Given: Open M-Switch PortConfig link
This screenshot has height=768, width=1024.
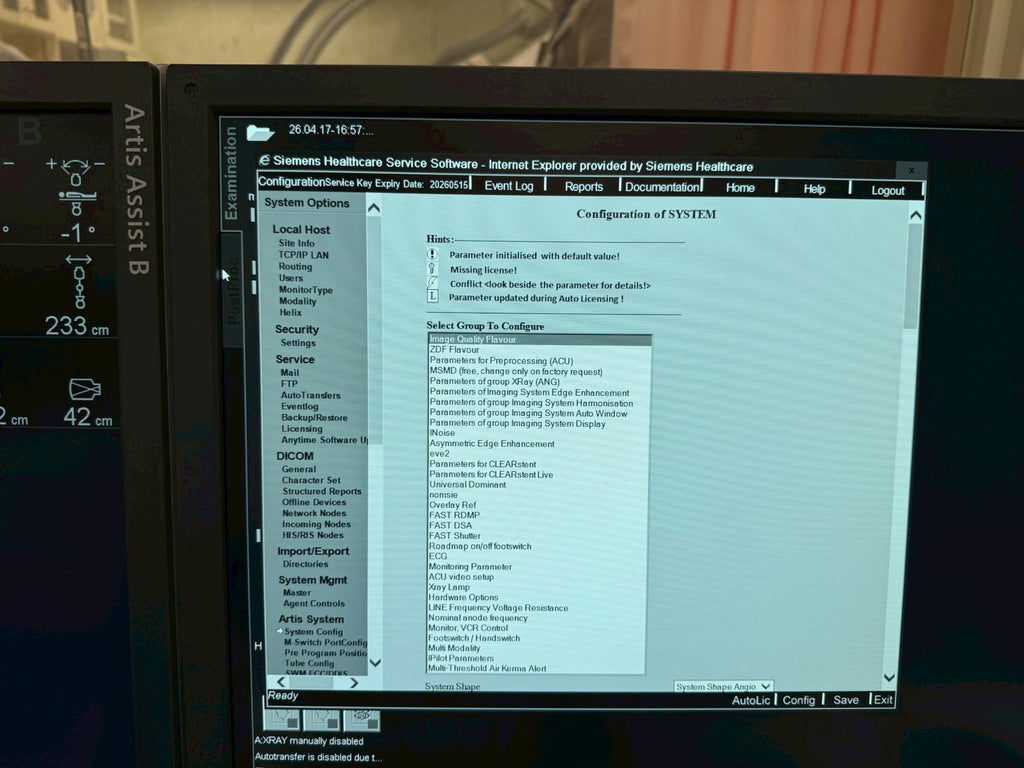Looking at the screenshot, I should click(325, 642).
